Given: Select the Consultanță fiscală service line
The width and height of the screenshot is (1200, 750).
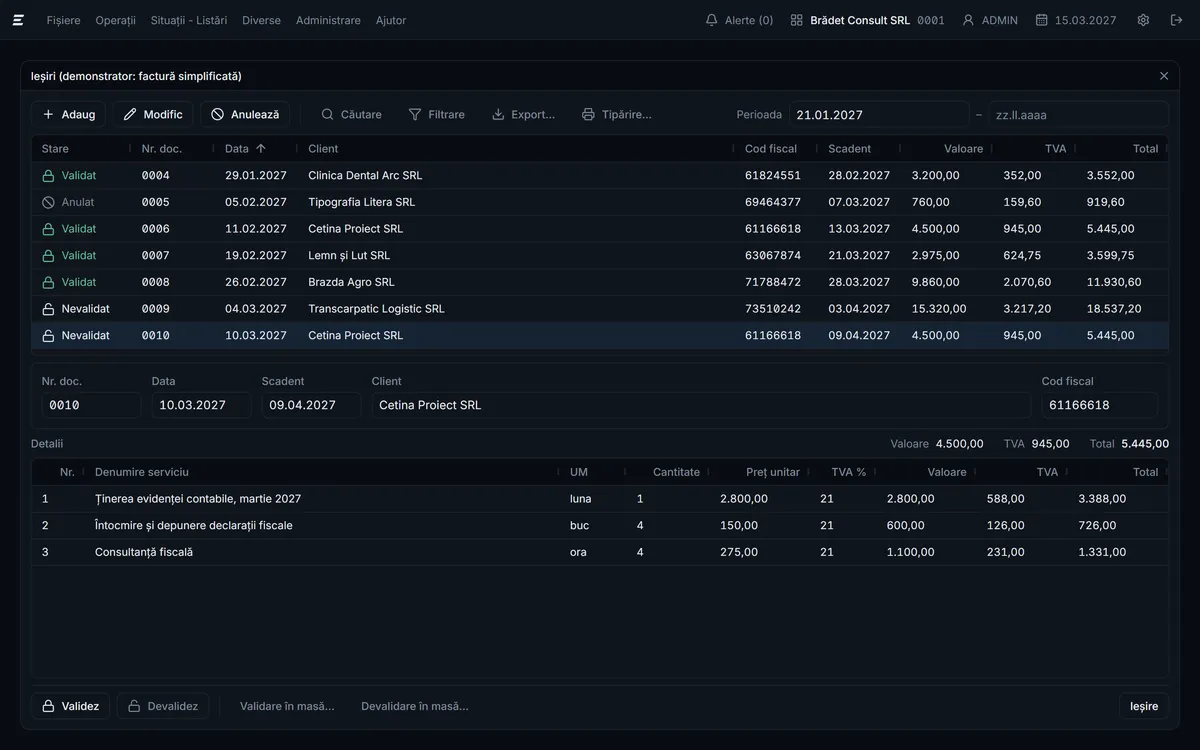Looking at the screenshot, I should [600, 552].
